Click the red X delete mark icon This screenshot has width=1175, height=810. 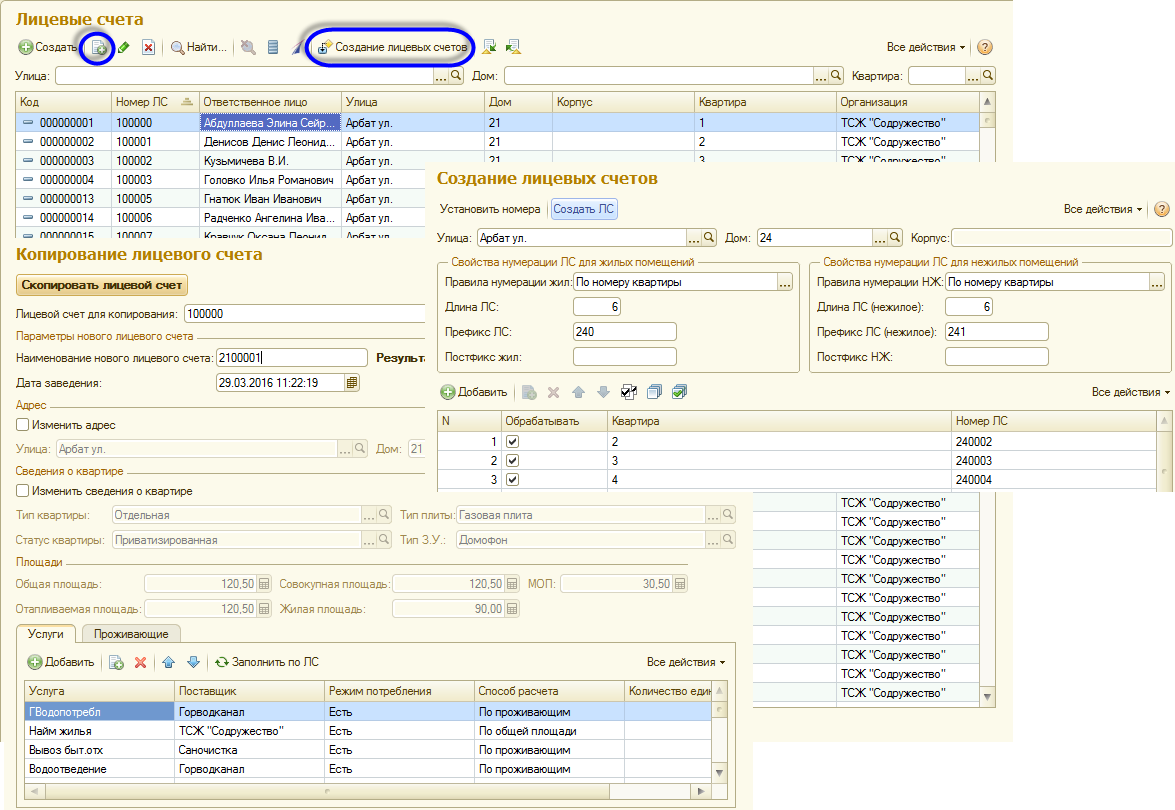pyautogui.click(x=148, y=47)
